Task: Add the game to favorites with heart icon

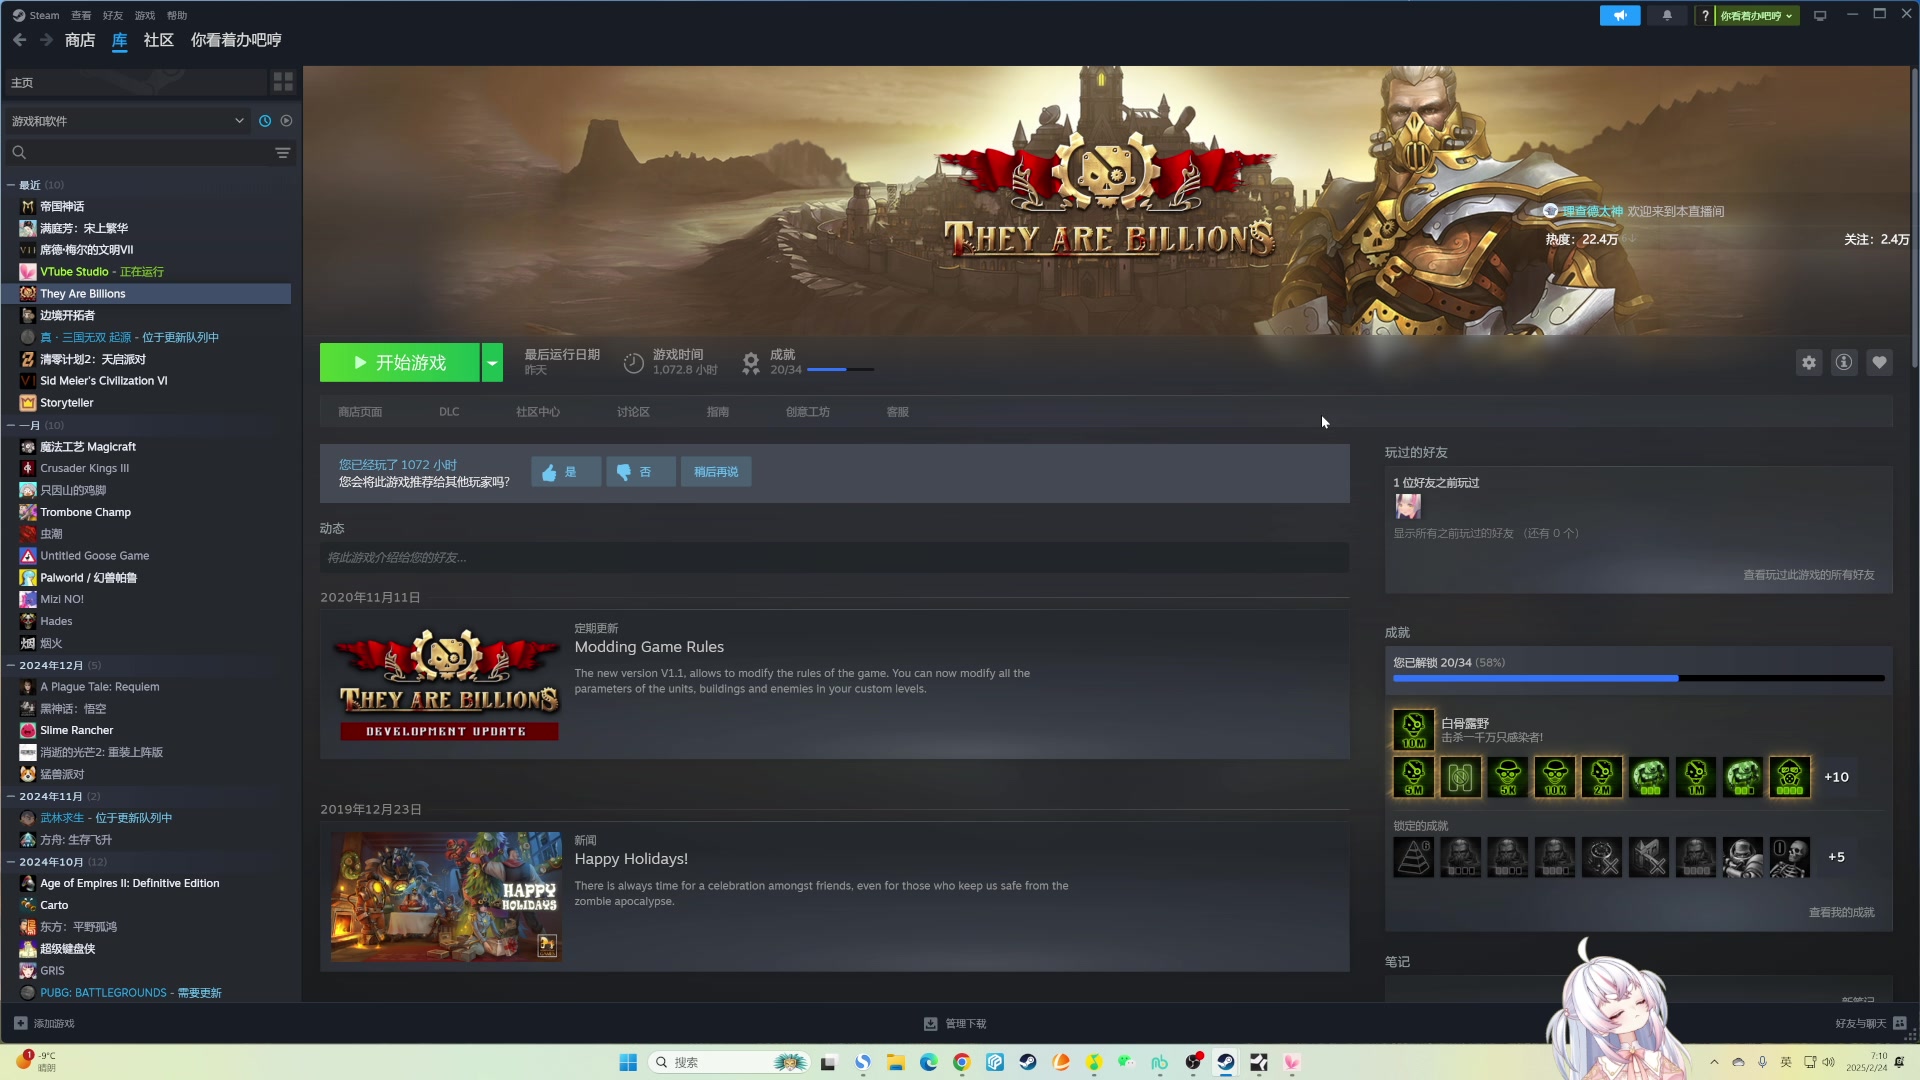Action: click(1880, 363)
